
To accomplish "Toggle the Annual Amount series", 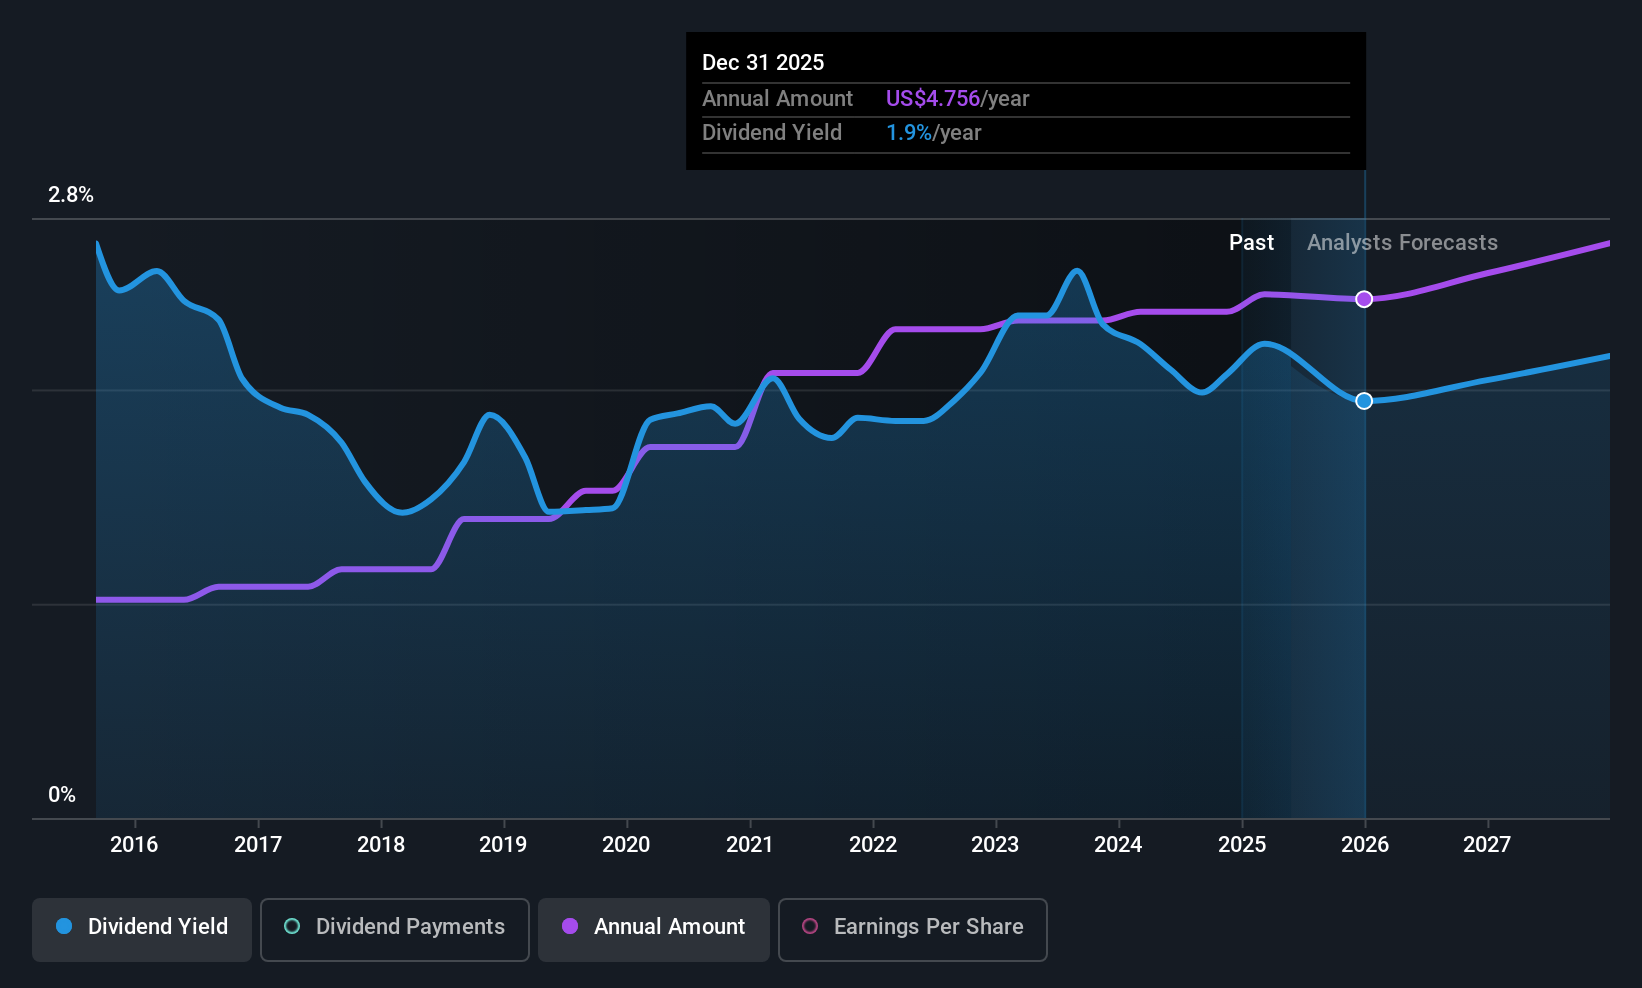I will click(x=654, y=929).
